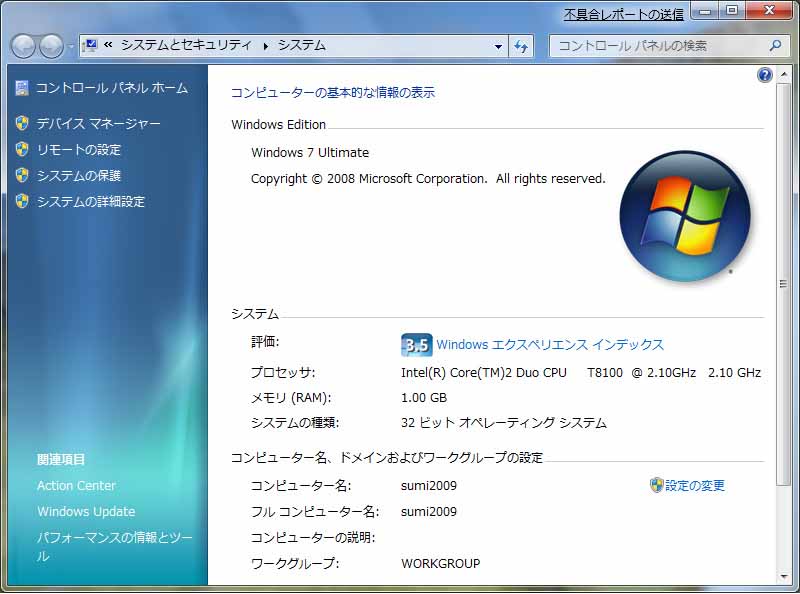
Task: Click the shield icon beside リモートの設定
Action: click(x=22, y=150)
